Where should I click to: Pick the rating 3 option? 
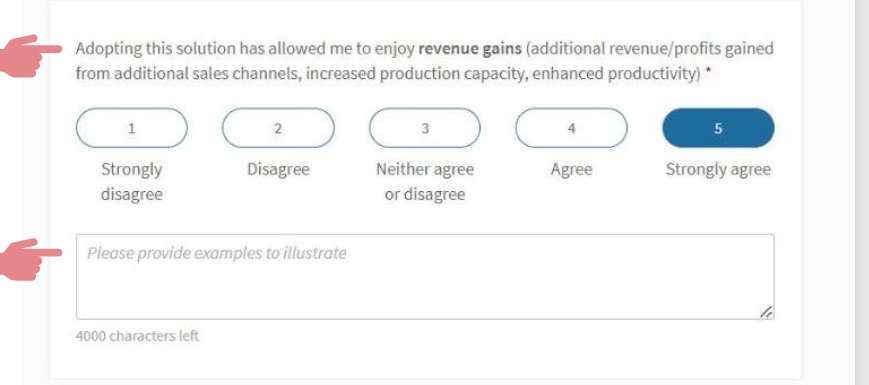tap(425, 128)
